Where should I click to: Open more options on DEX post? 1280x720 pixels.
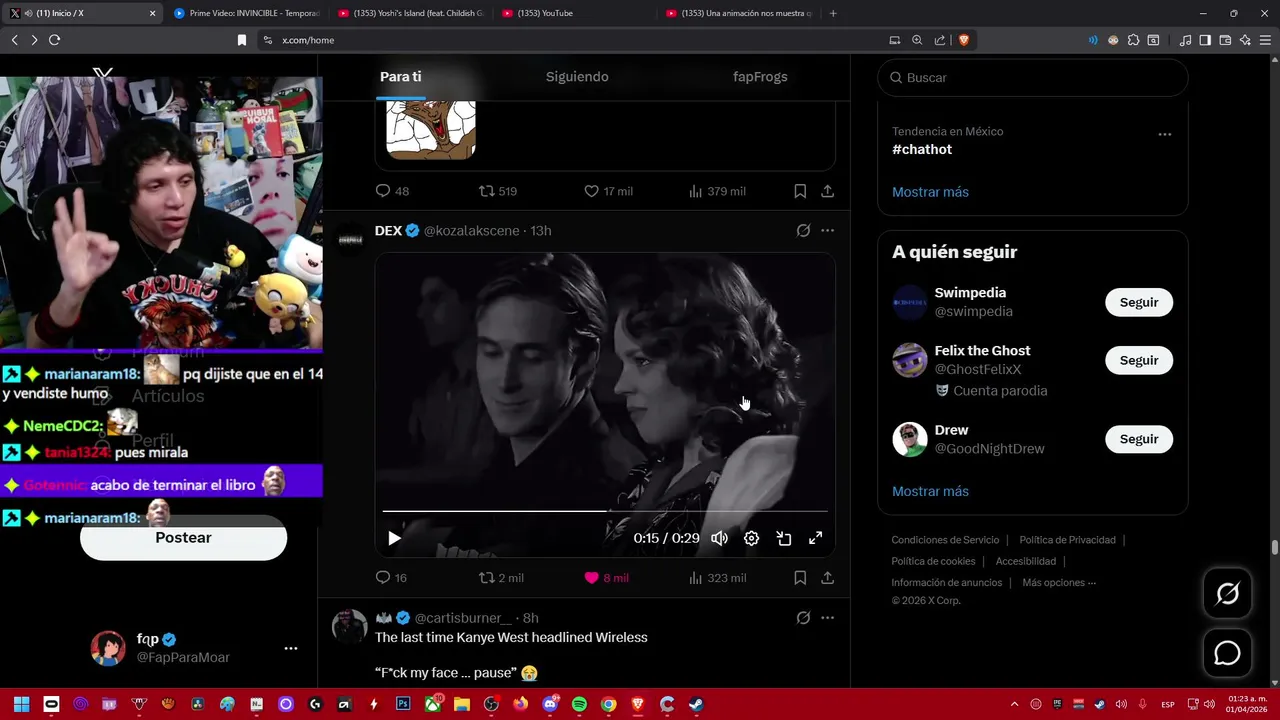827,231
